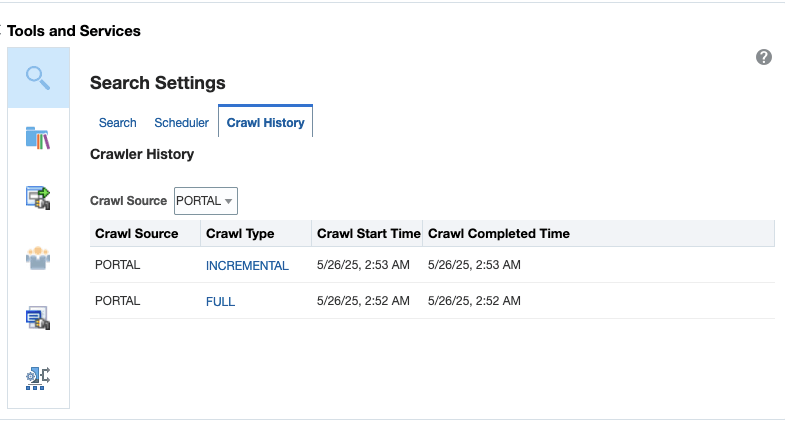This screenshot has height=422, width=785.
Task: Select the PORTAL cell in the FULL row
Action: 117,300
